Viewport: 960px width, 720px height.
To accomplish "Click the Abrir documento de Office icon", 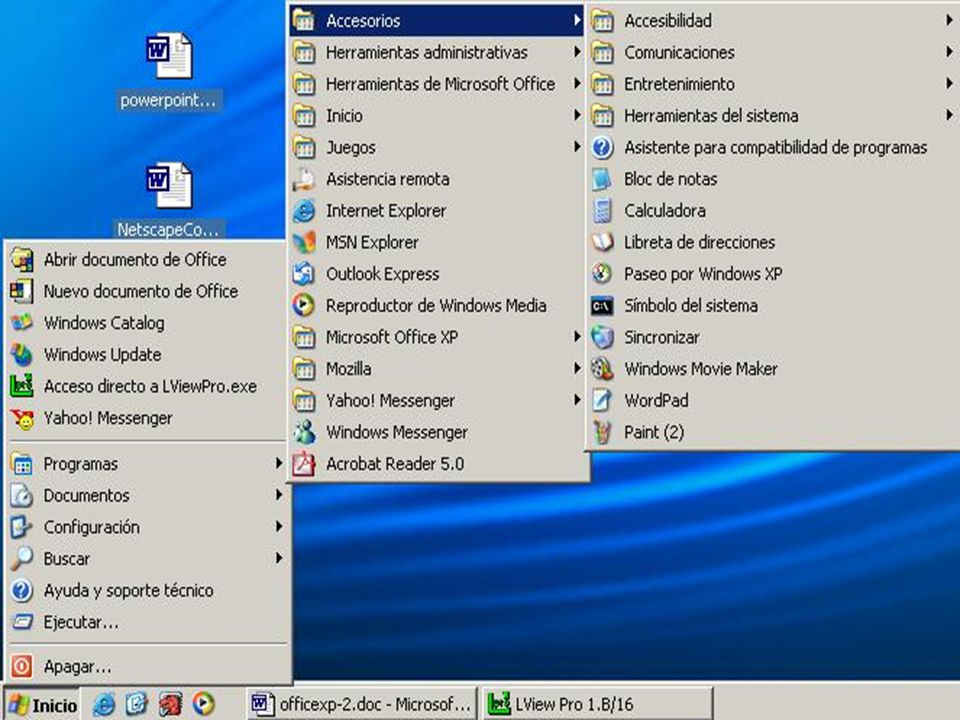I will click(x=22, y=260).
